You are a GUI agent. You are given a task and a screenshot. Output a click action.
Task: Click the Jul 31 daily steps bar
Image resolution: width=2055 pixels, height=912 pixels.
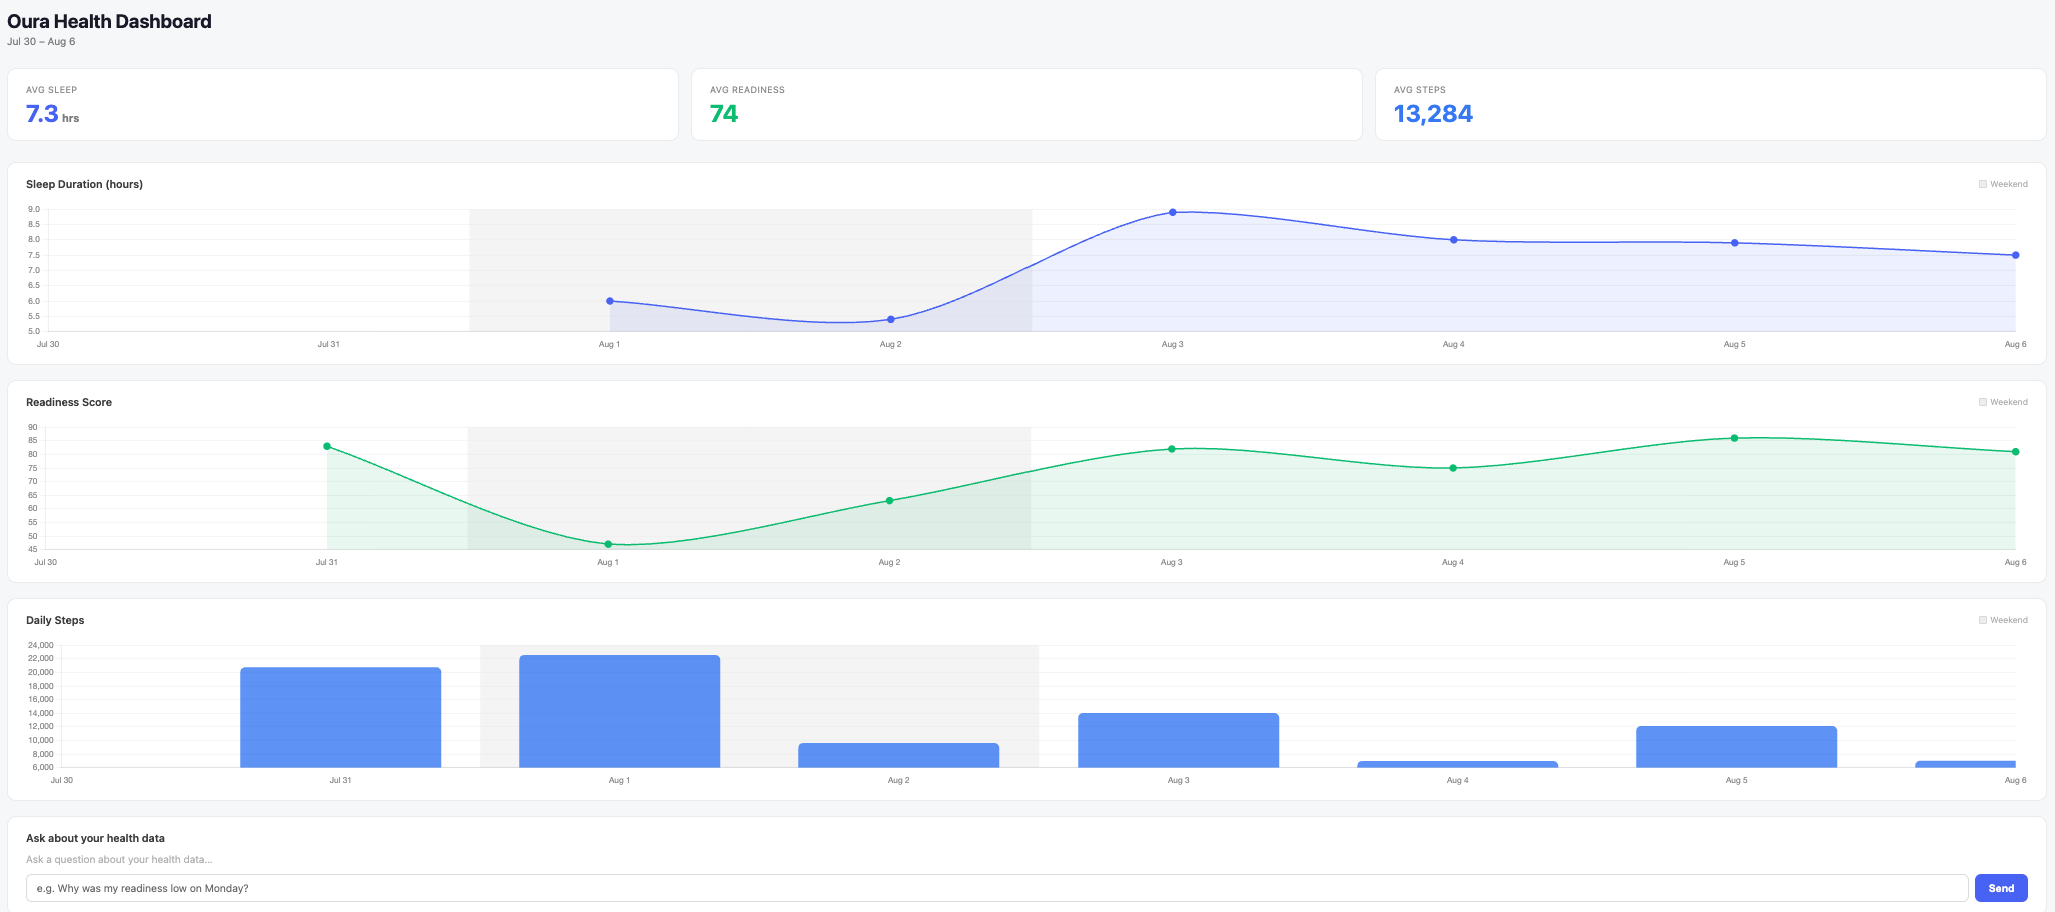click(341, 717)
